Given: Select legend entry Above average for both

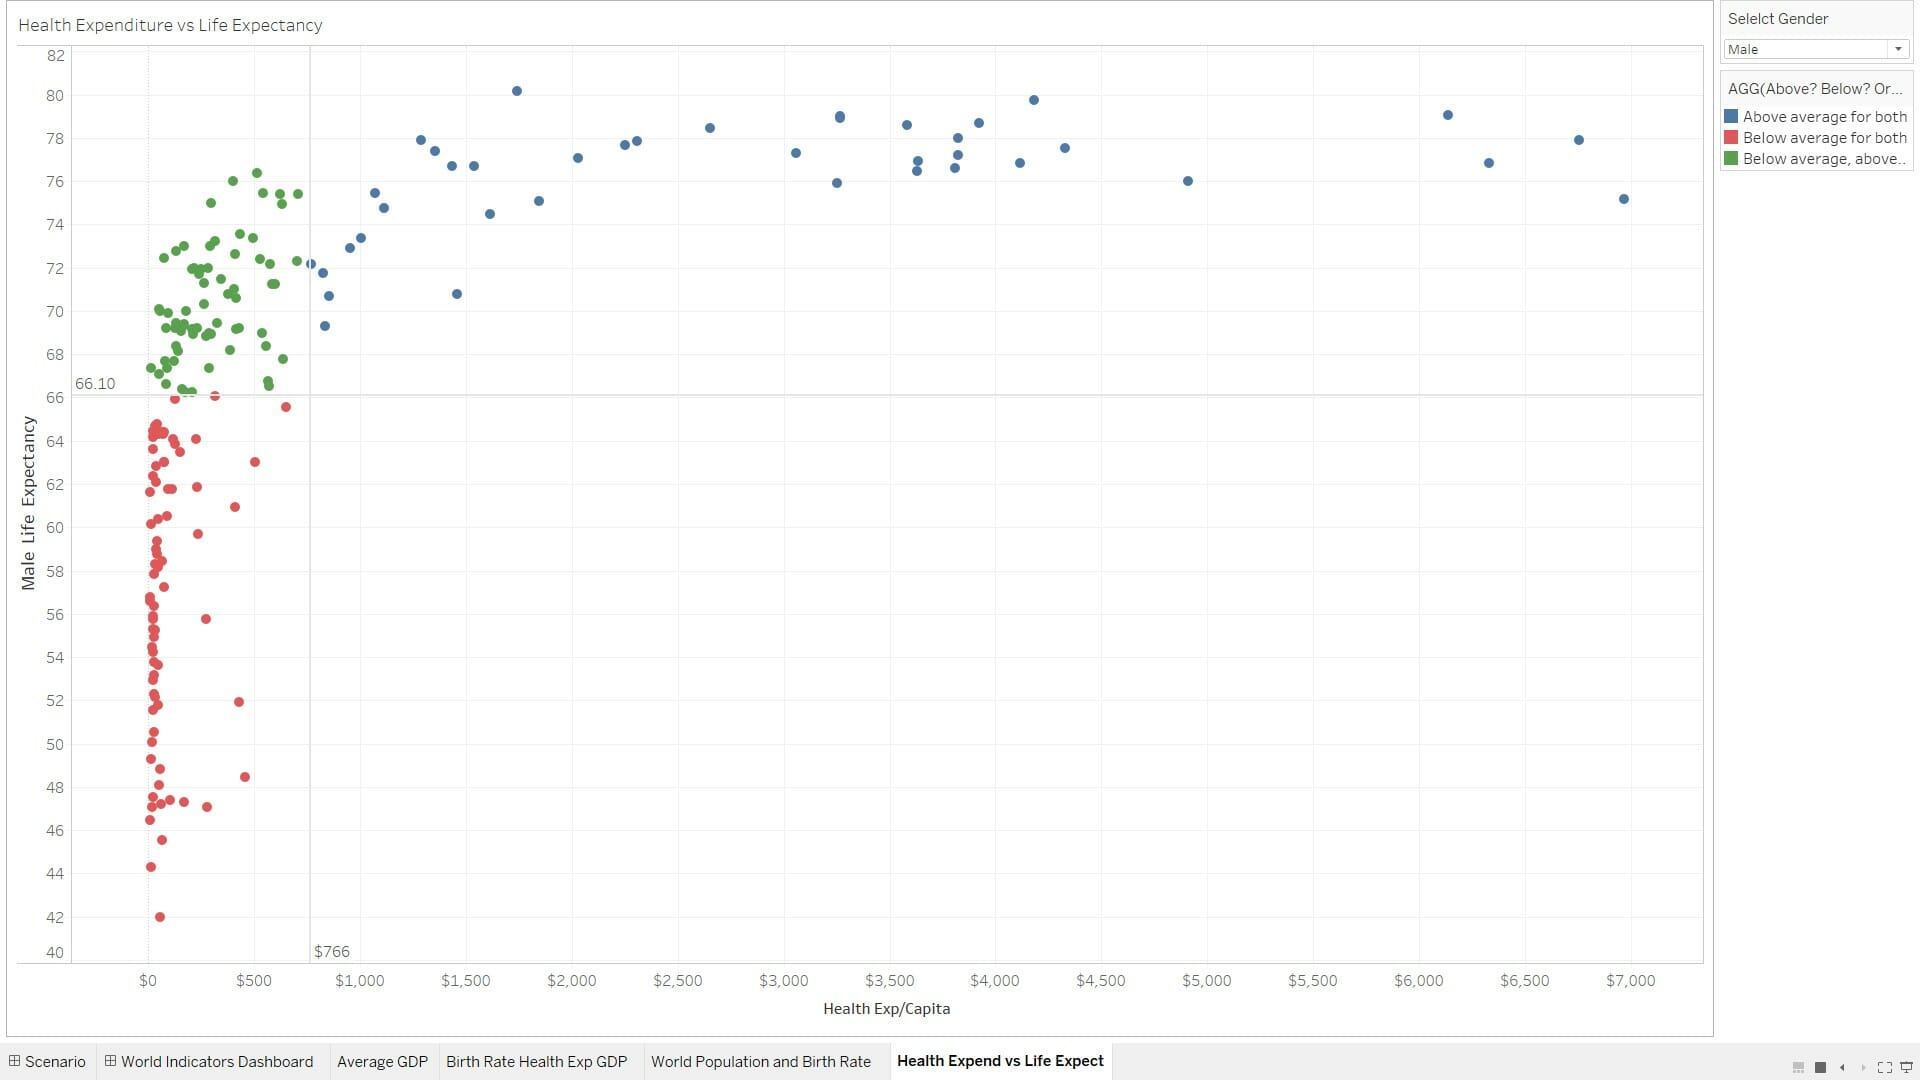Looking at the screenshot, I should (1823, 116).
